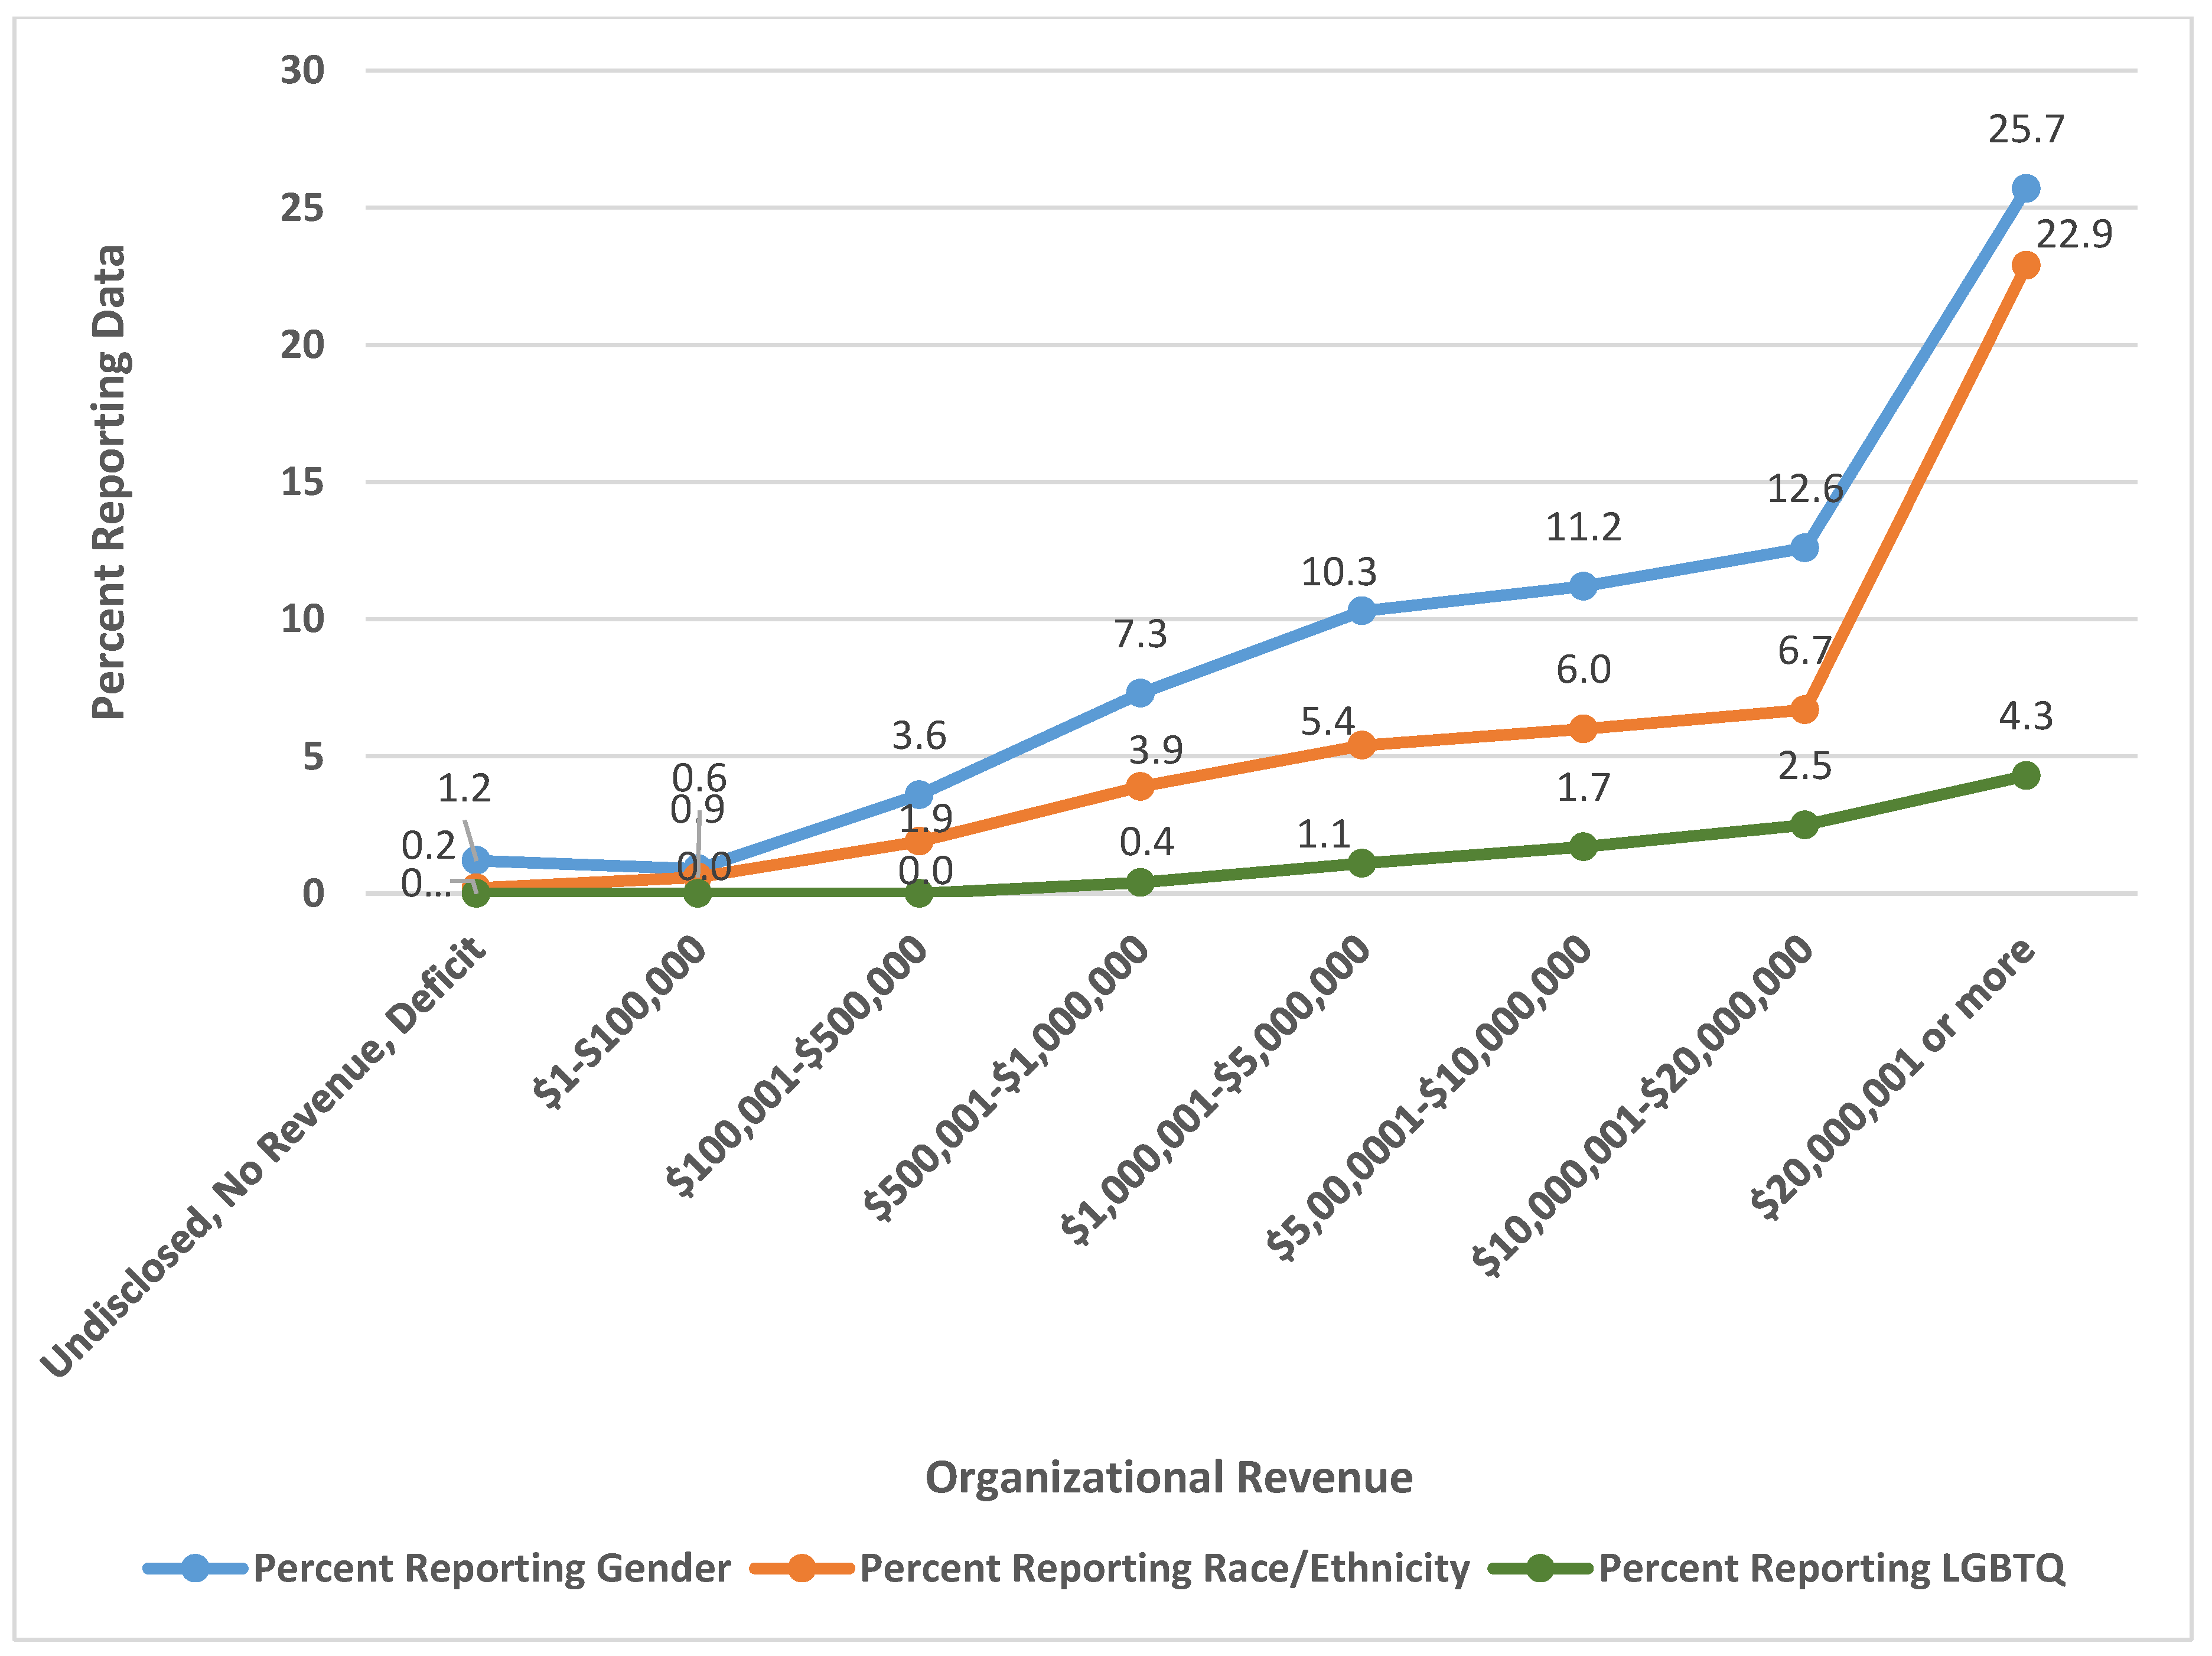Click the green 1.7 data point

[1582, 846]
